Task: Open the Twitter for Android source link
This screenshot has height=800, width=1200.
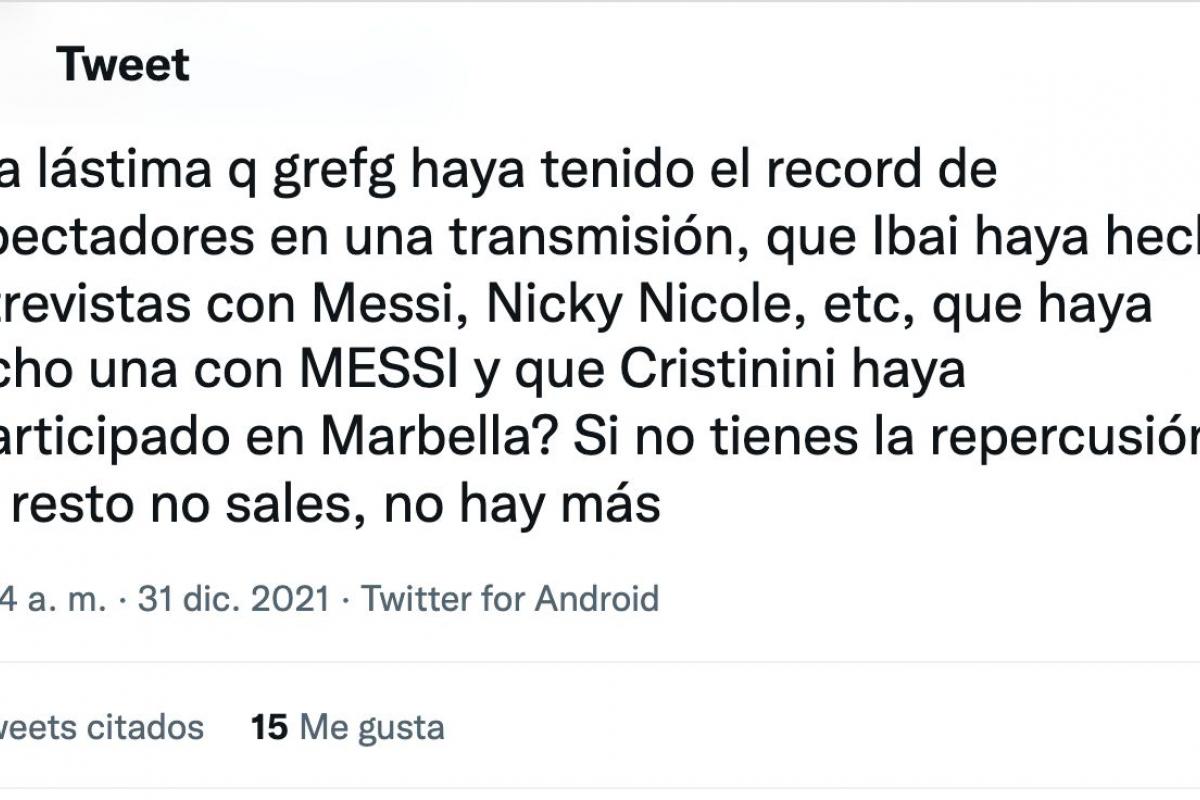Action: [510, 599]
